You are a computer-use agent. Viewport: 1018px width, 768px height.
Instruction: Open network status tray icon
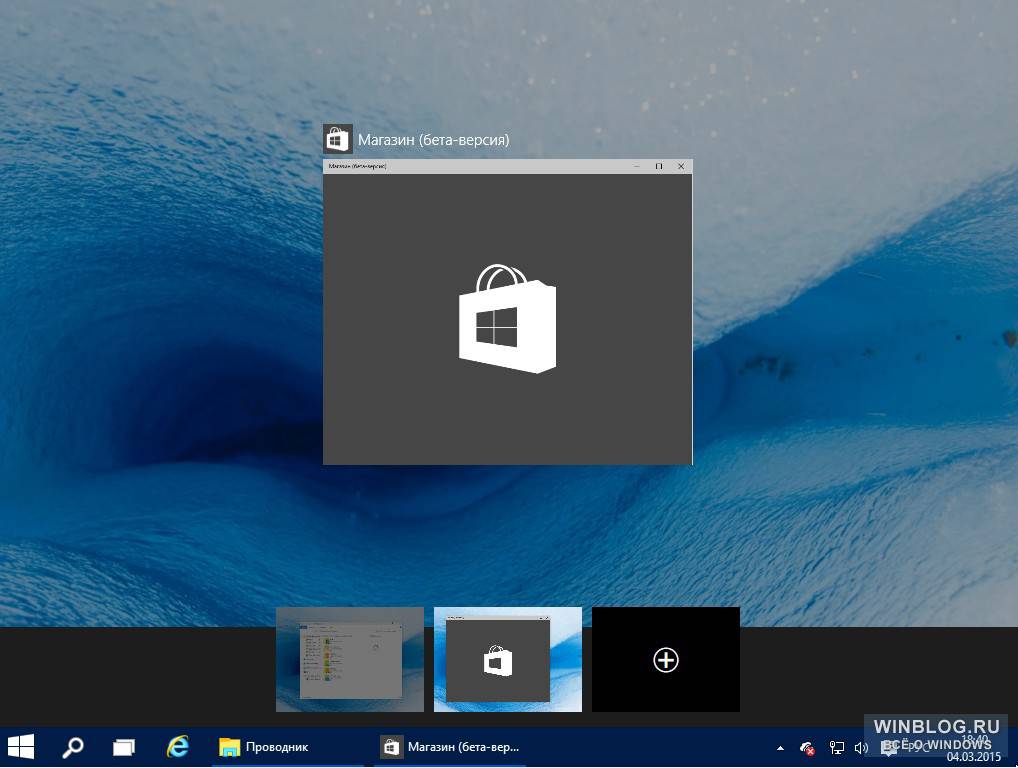837,748
